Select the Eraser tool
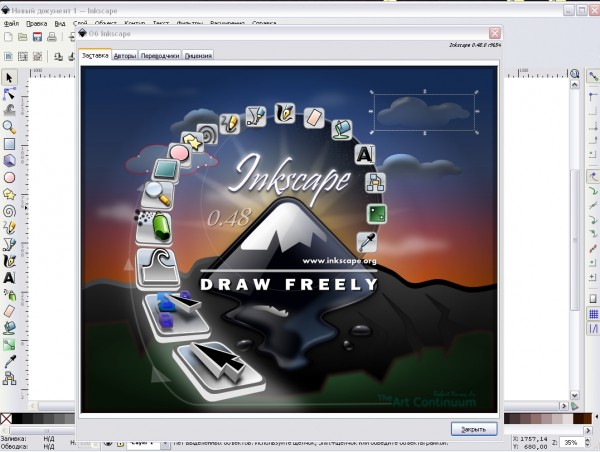 [9, 311]
